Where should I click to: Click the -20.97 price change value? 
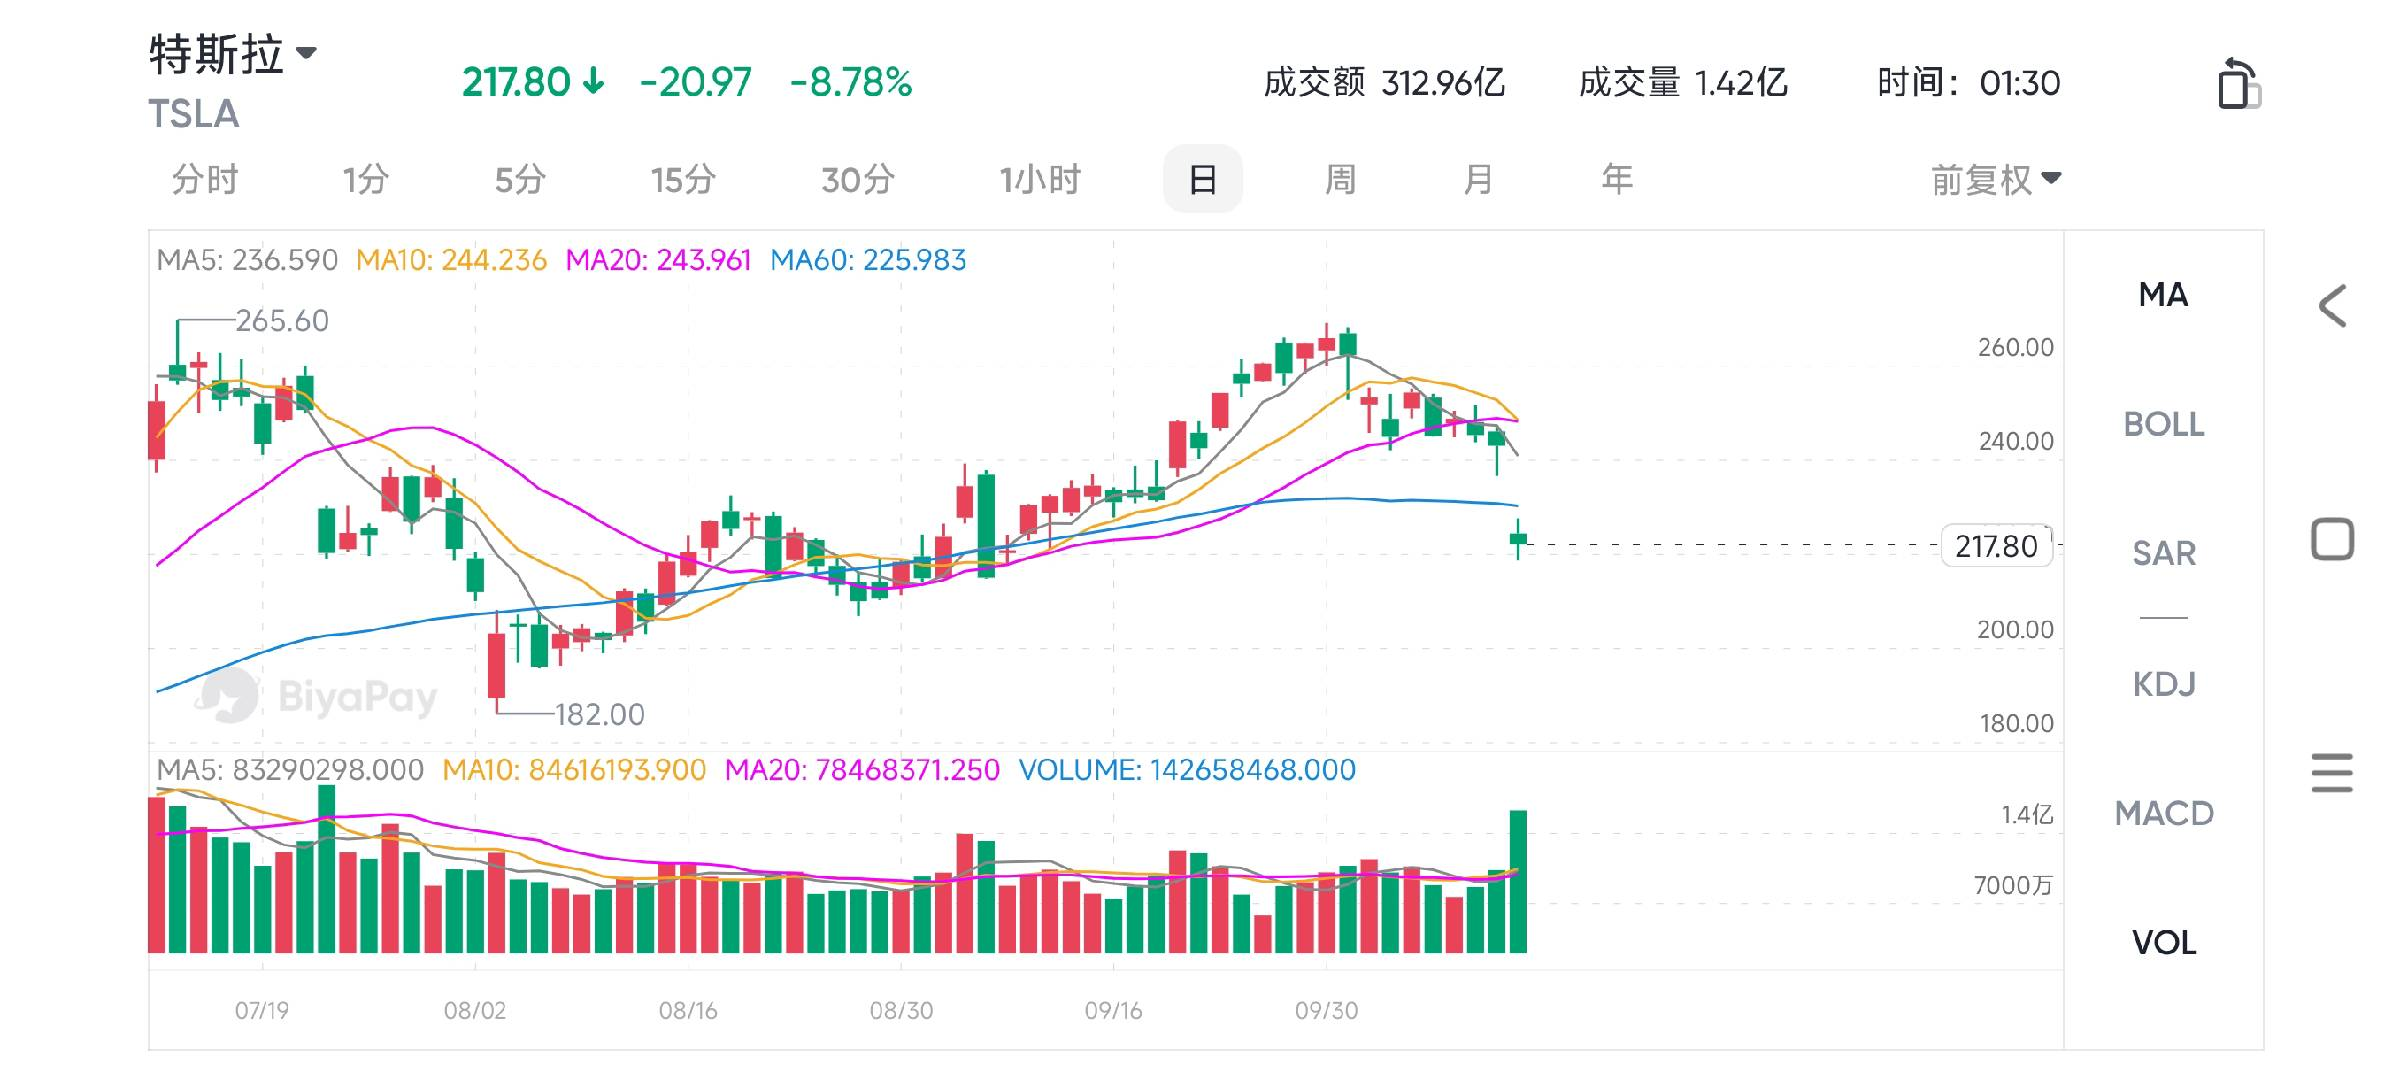point(695,82)
